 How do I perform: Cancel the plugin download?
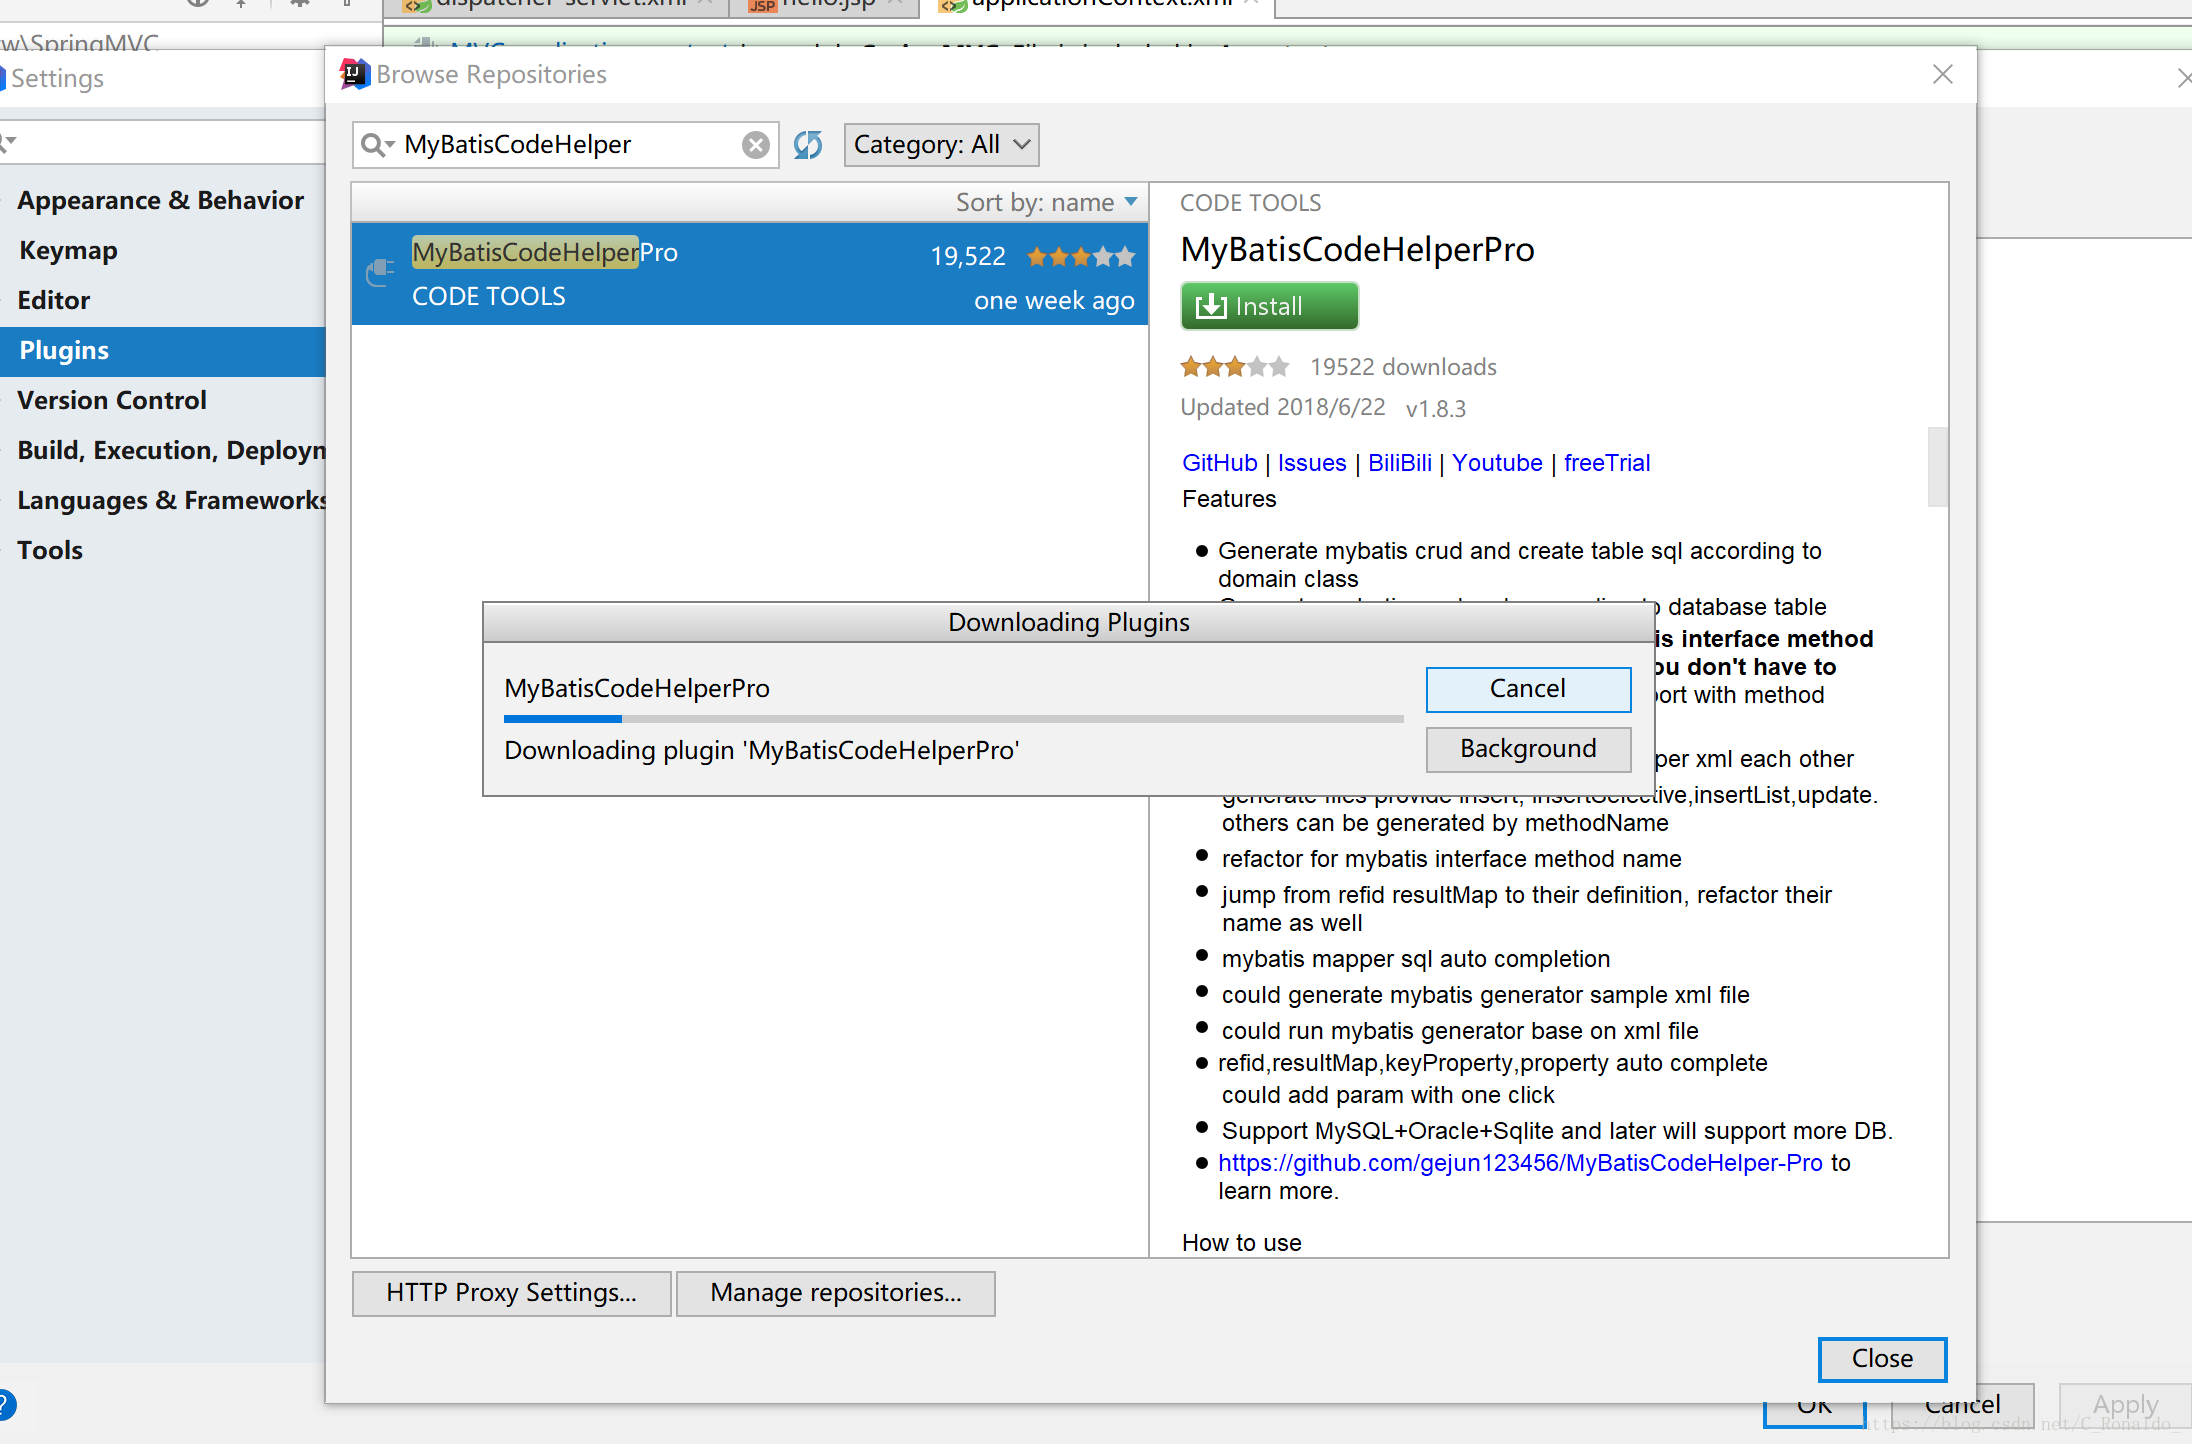[x=1528, y=689]
